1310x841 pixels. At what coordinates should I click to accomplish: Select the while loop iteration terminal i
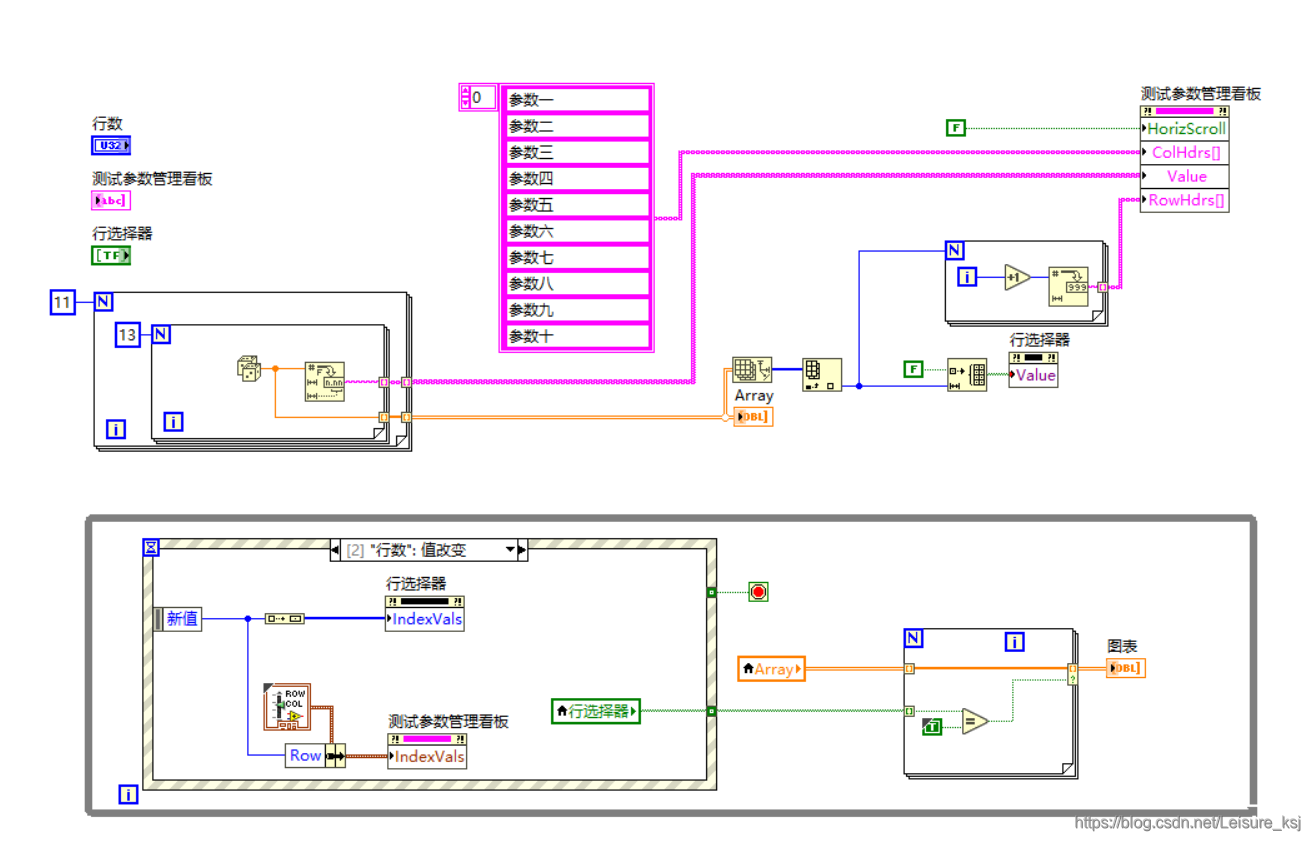tap(129, 795)
